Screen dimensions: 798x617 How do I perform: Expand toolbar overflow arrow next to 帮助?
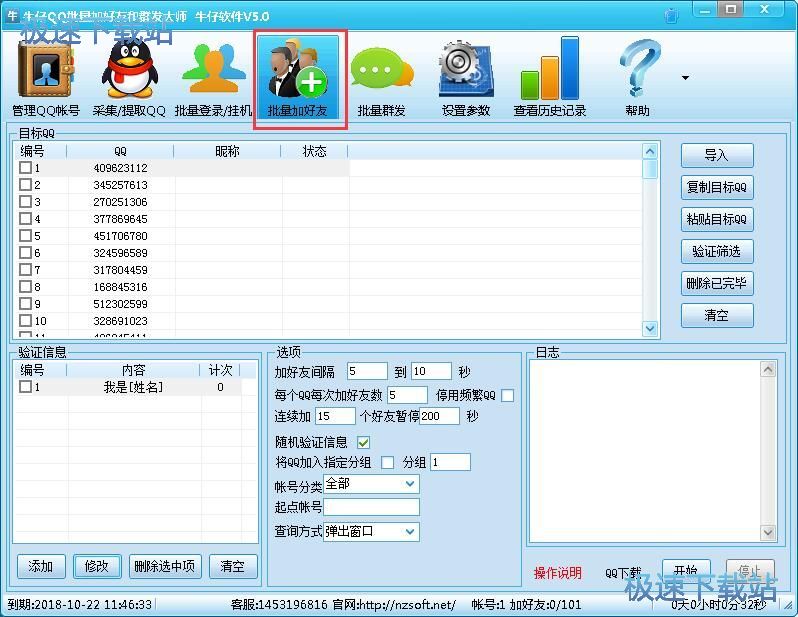pos(686,78)
